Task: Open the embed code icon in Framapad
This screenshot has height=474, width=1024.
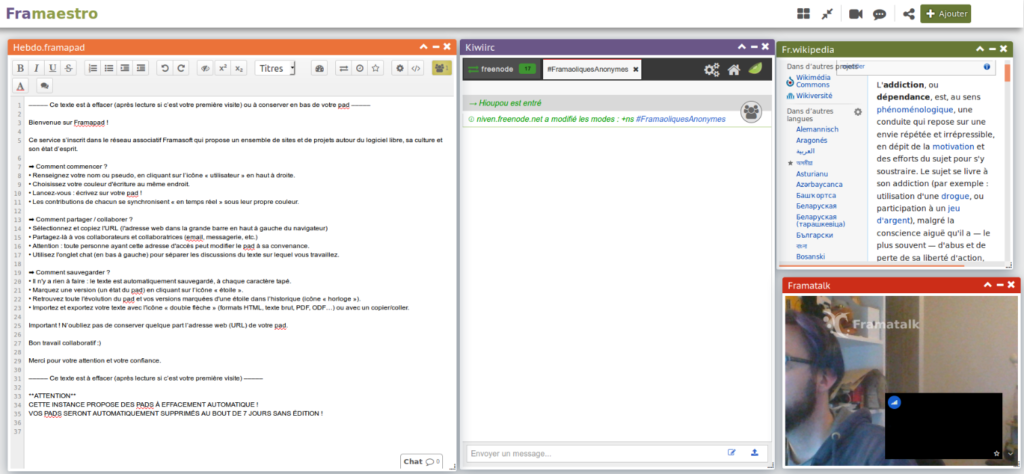Action: pyautogui.click(x=415, y=68)
